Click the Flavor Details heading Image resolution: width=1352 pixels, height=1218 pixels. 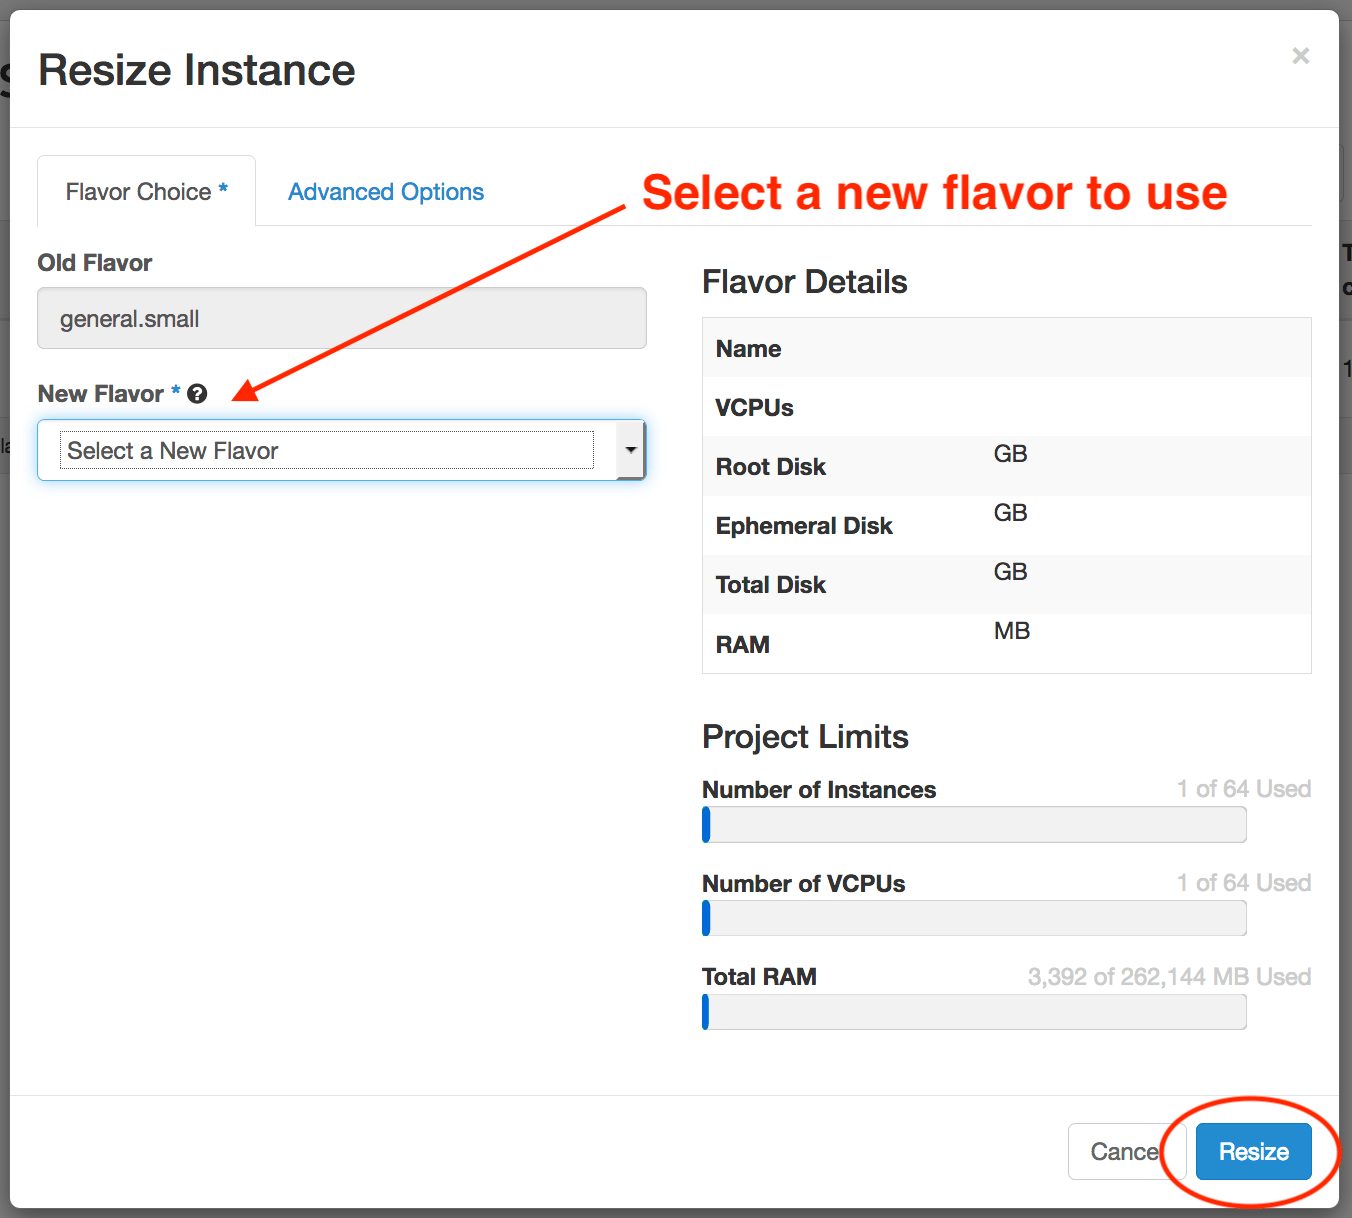(x=805, y=282)
